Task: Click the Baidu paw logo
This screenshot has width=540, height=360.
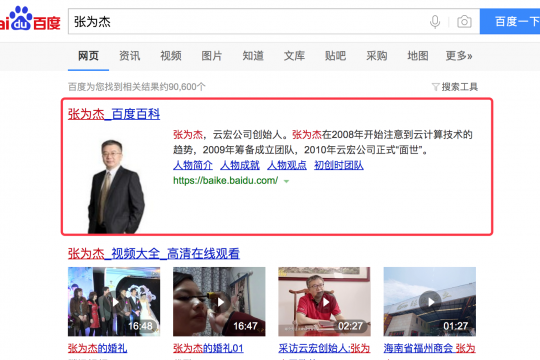Action: point(30,19)
